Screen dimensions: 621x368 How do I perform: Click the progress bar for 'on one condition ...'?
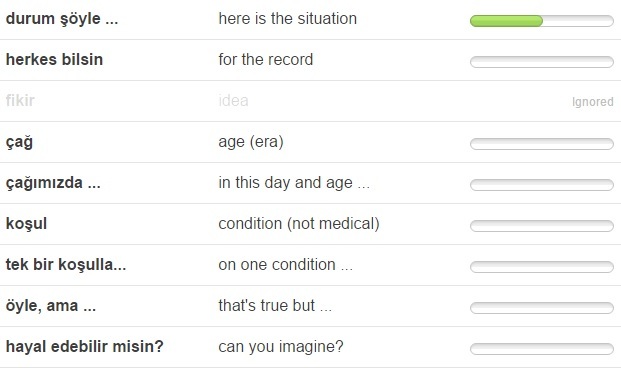click(541, 267)
